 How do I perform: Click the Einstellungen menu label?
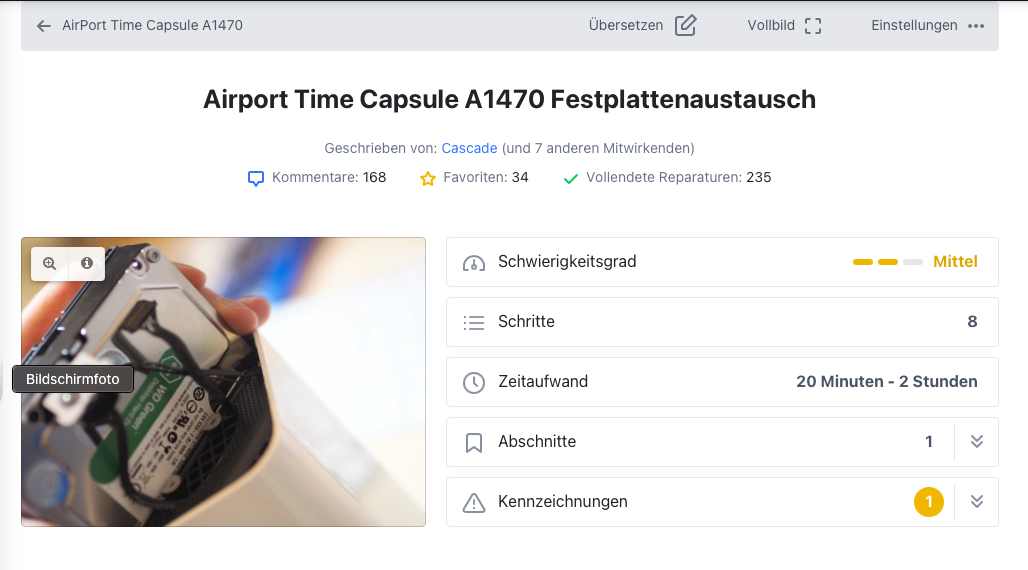[914, 26]
